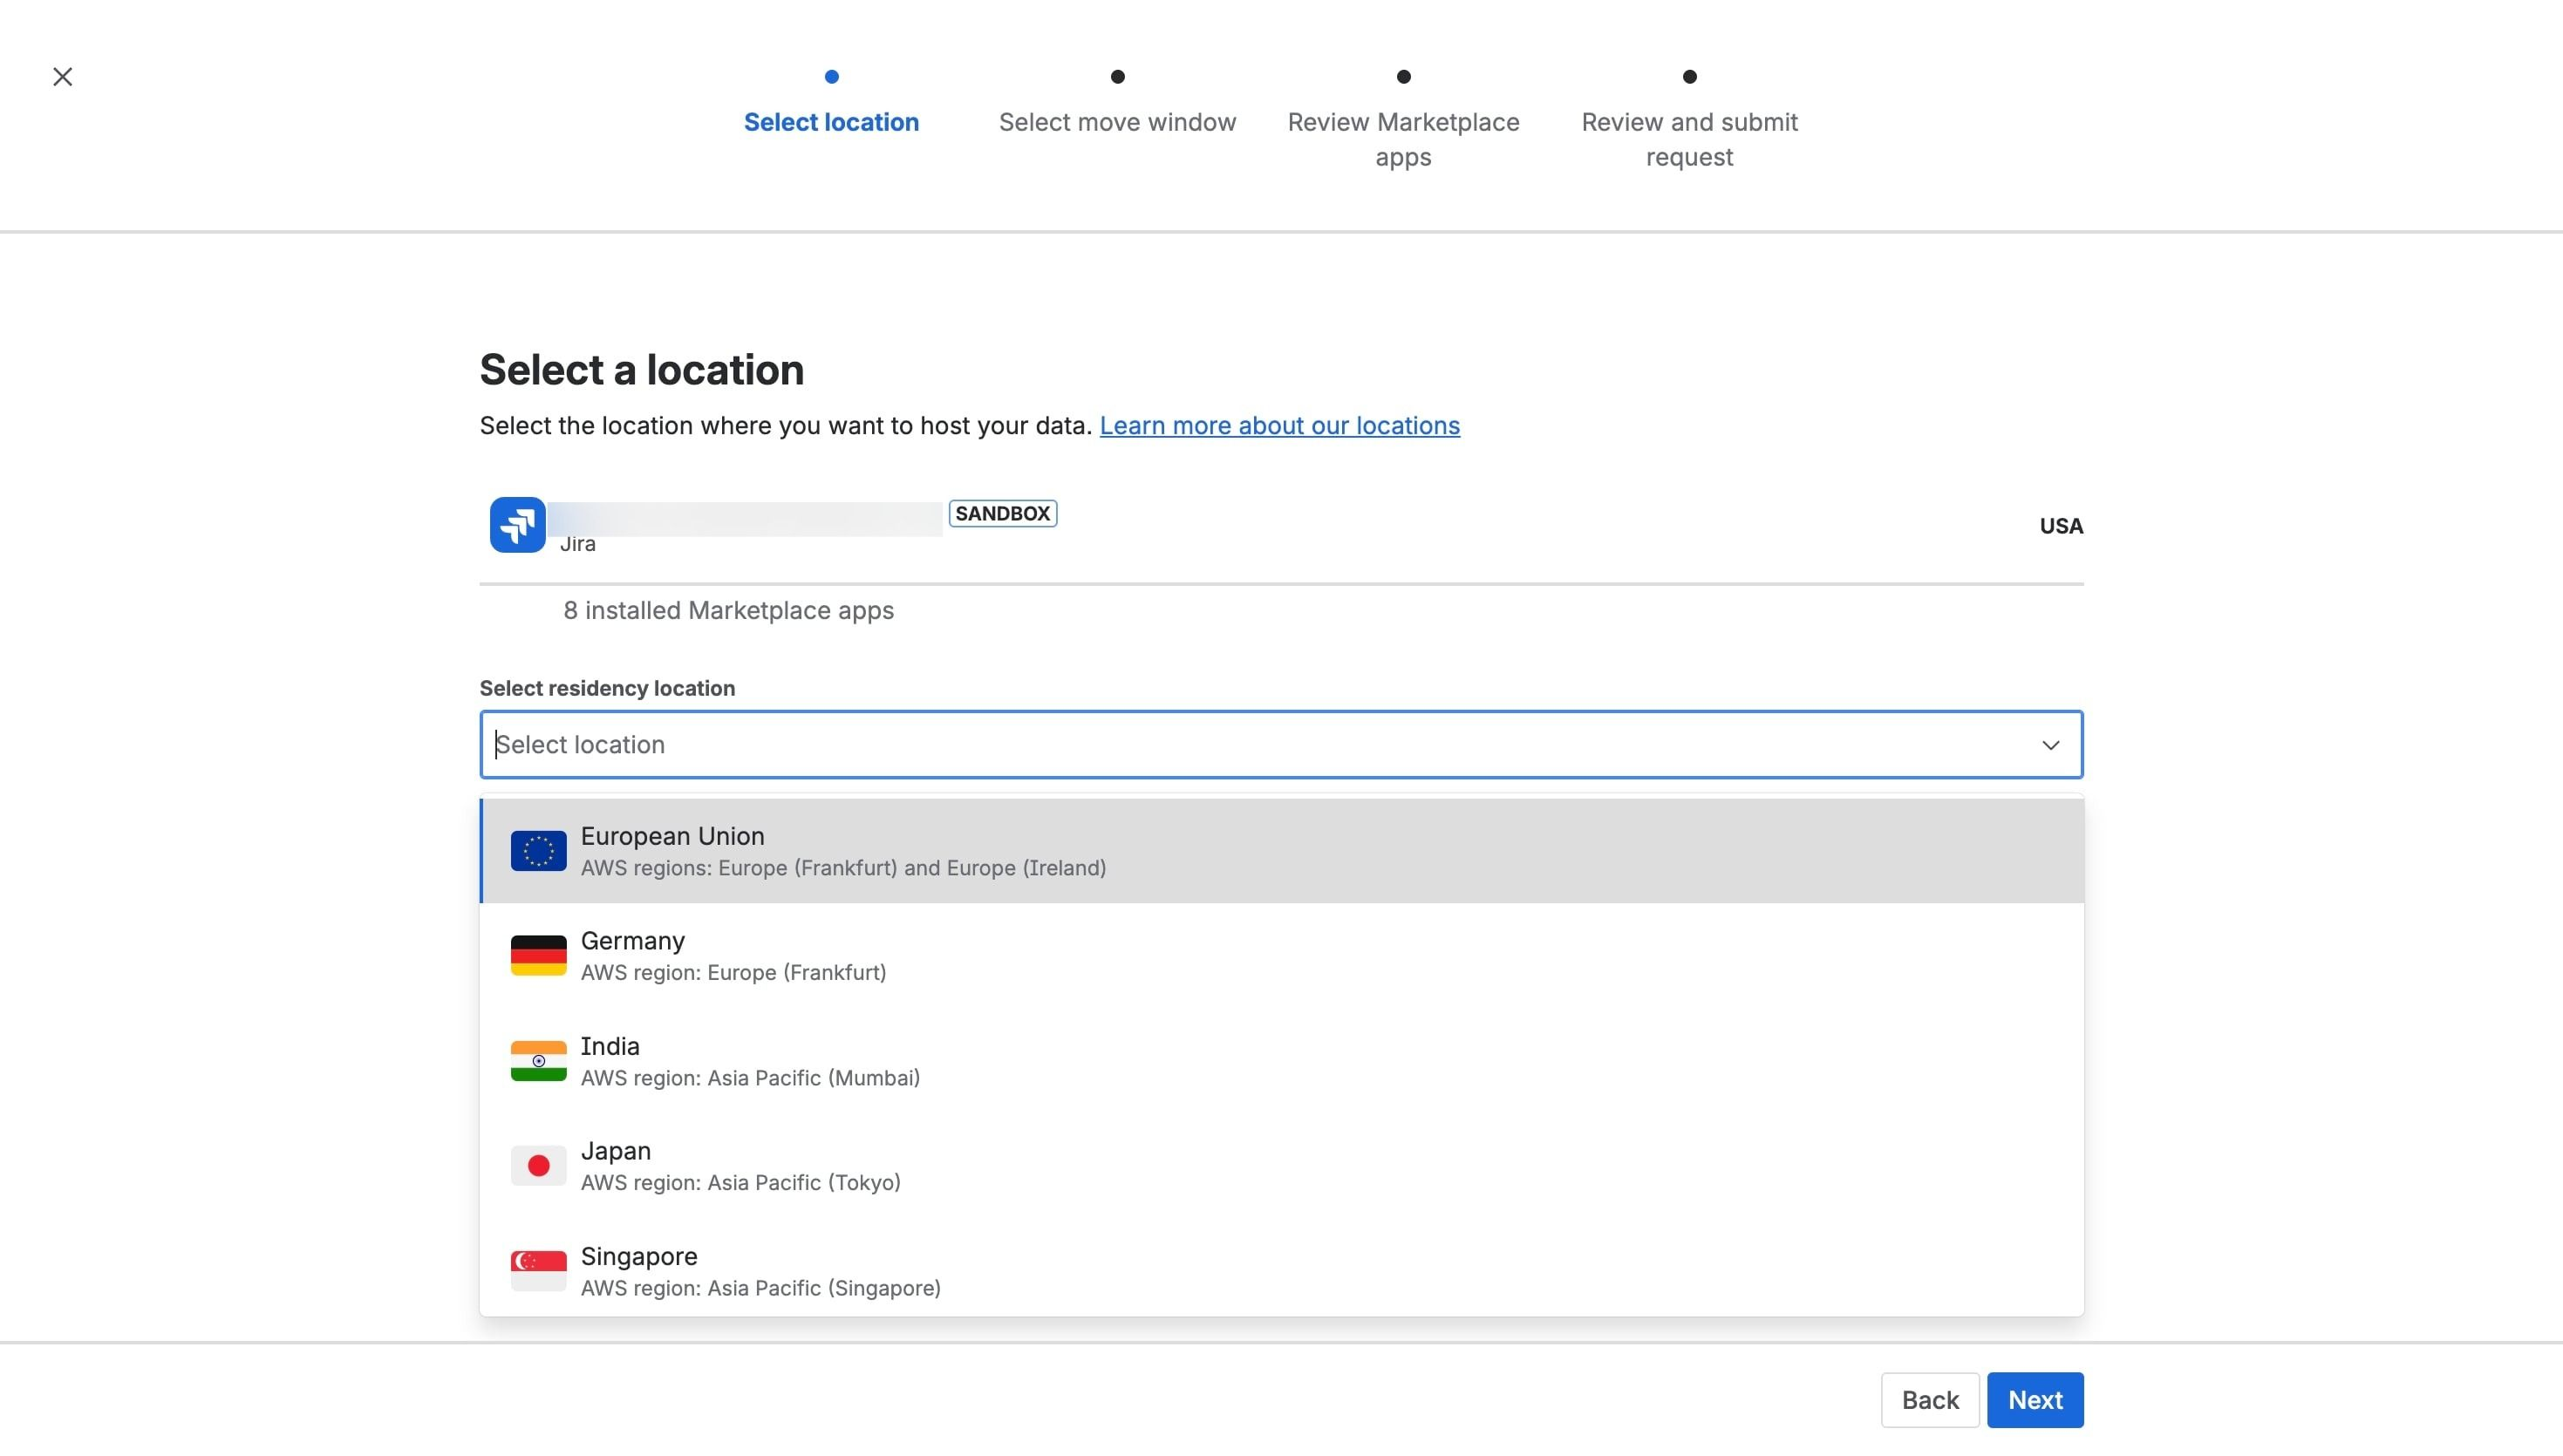Click the Select move window step dot

(1117, 77)
